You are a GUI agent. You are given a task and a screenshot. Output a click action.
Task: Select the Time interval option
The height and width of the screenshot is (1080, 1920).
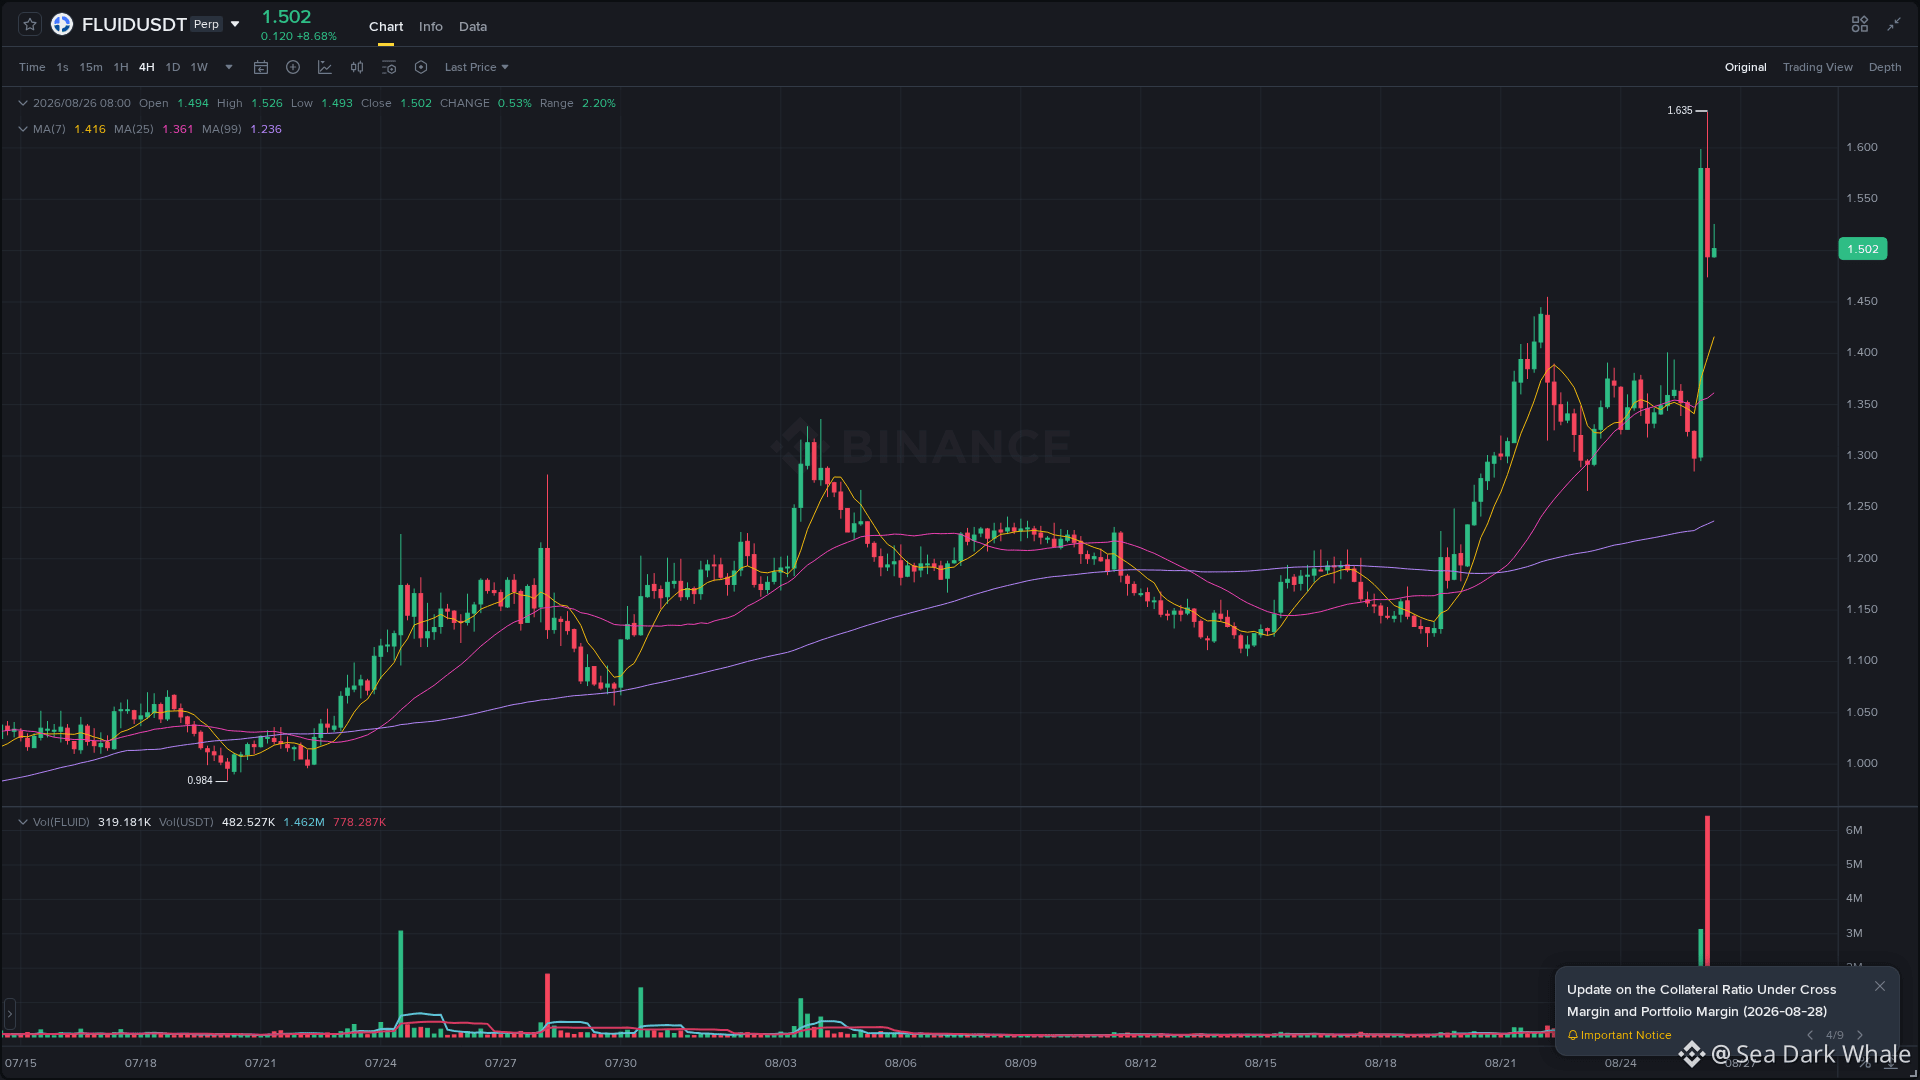32,67
